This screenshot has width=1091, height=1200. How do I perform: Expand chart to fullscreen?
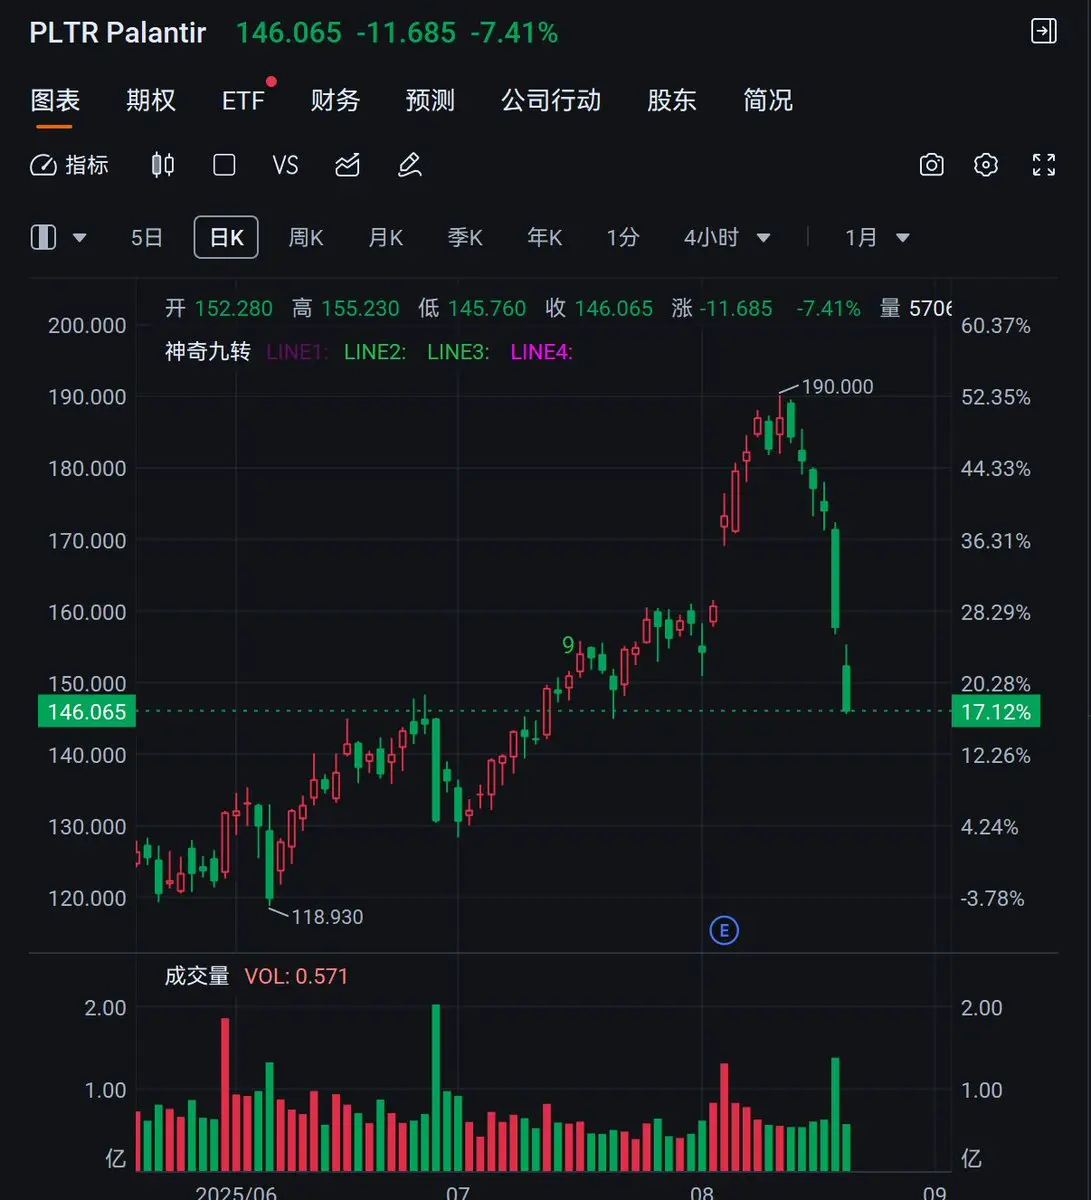tap(1043, 165)
